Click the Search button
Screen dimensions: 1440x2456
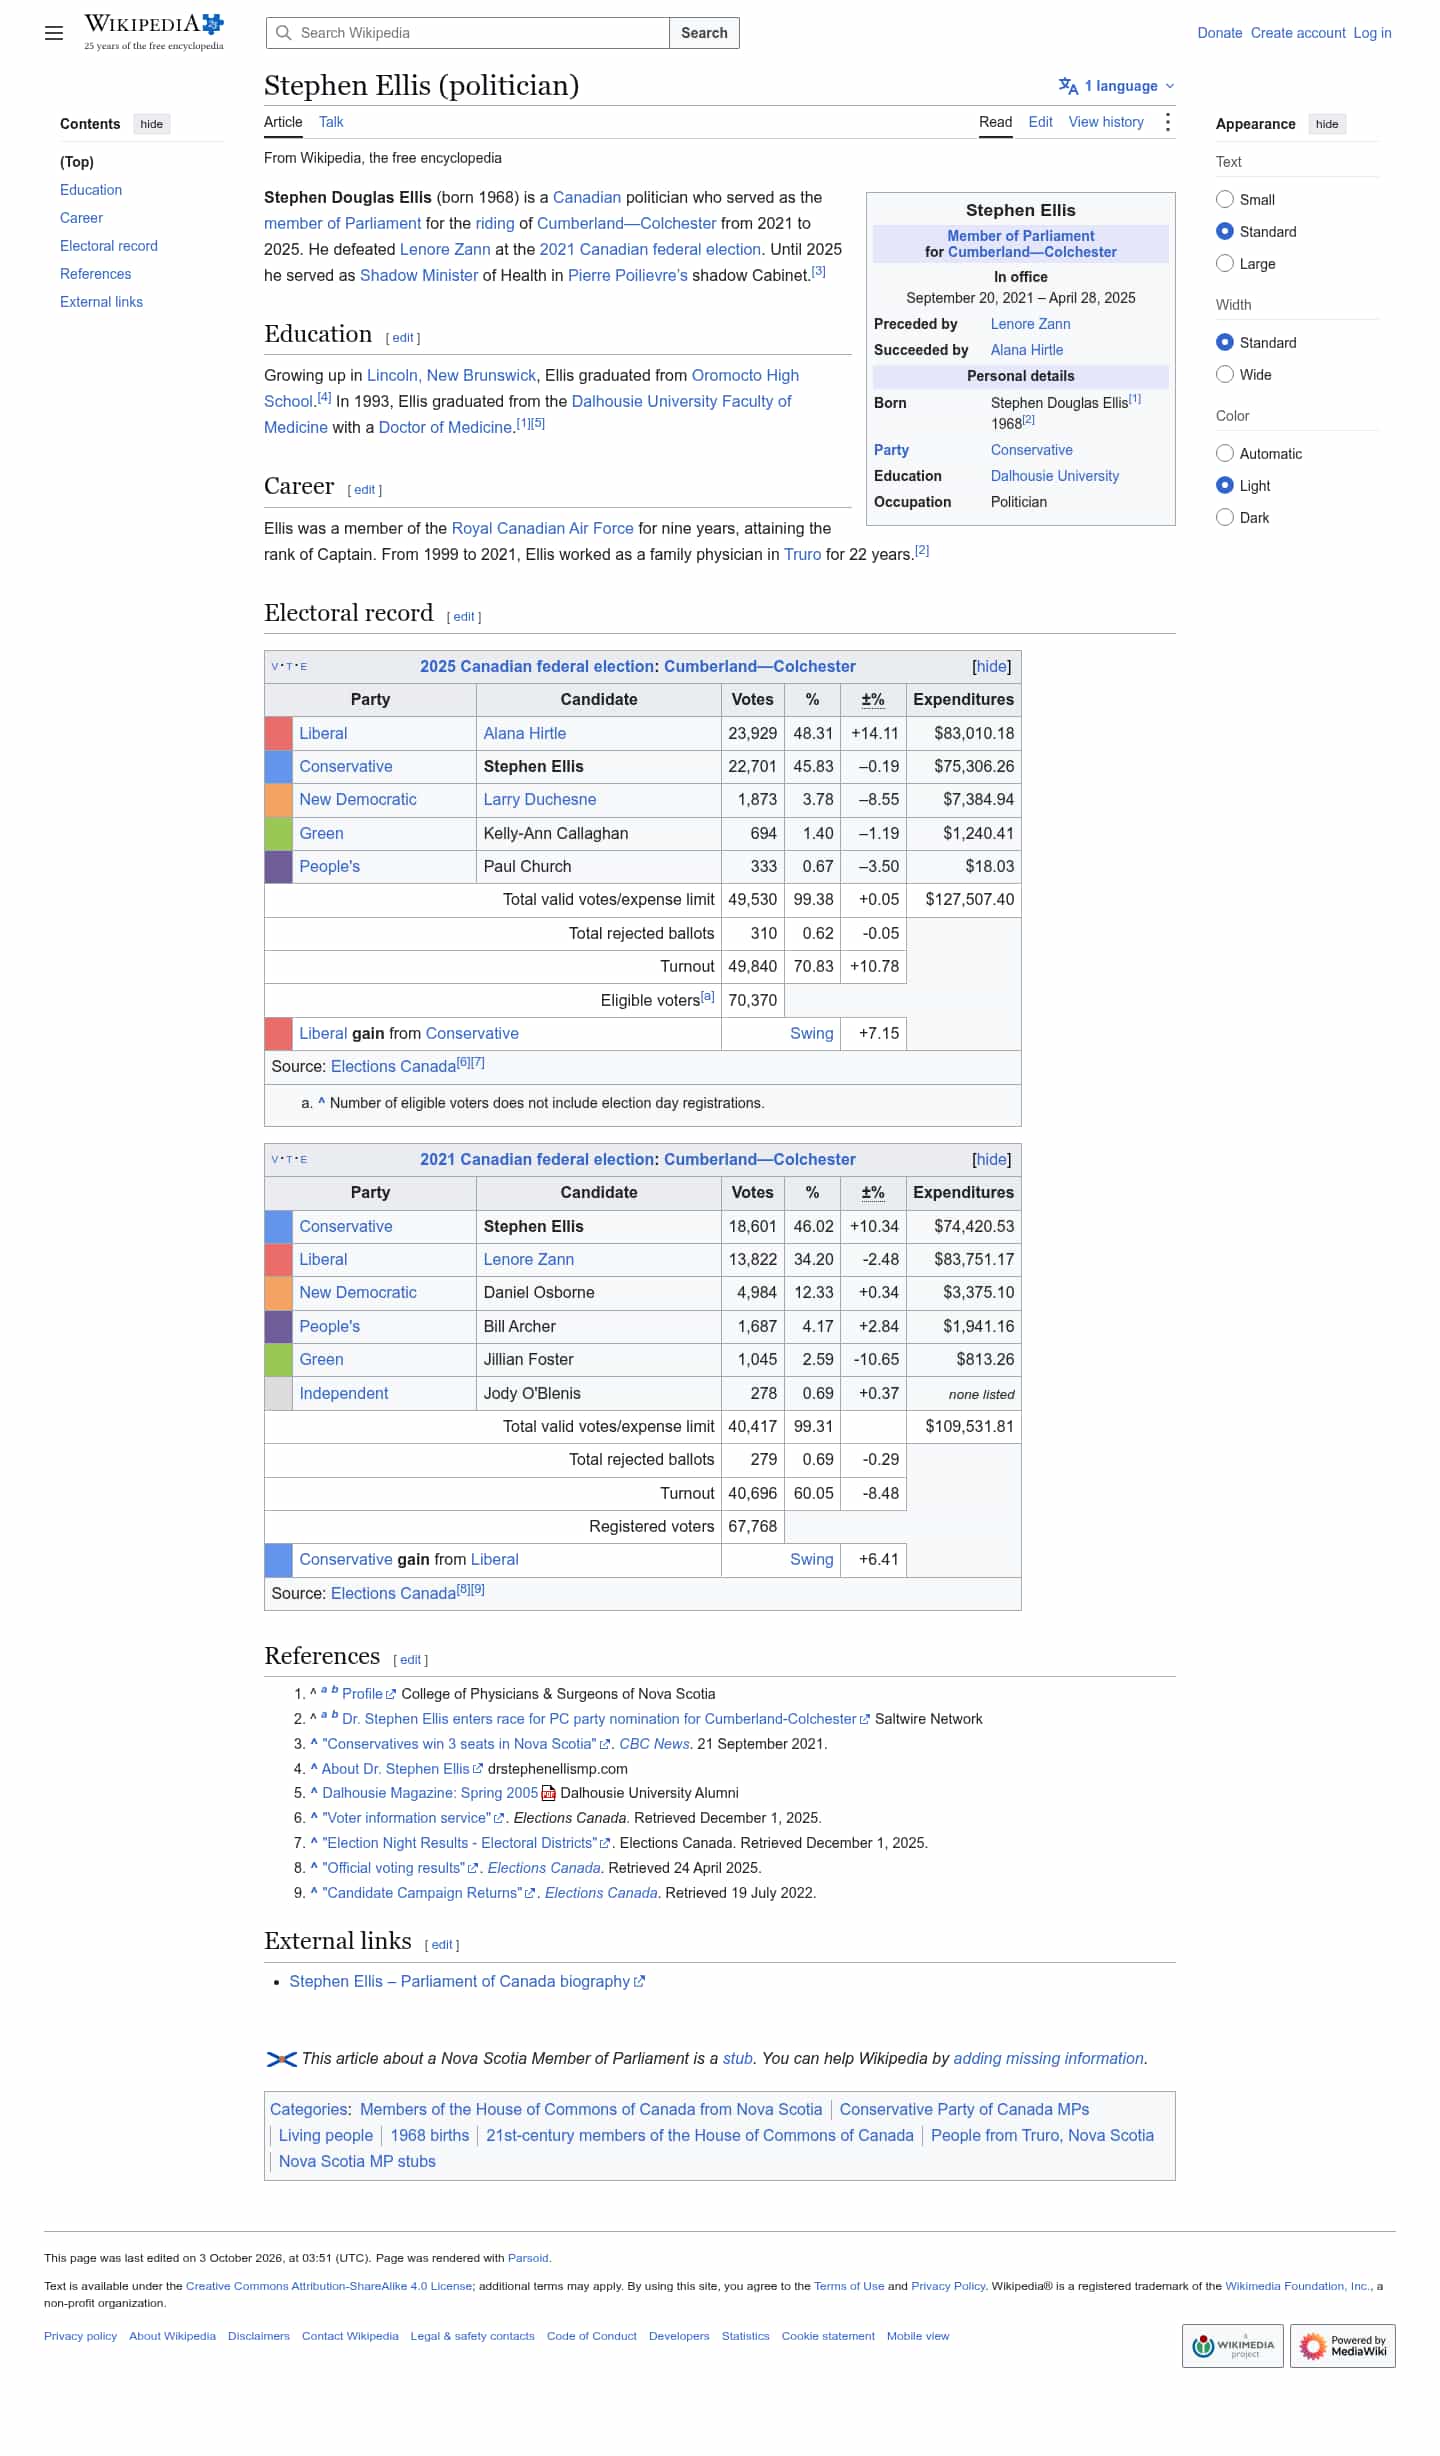pyautogui.click(x=704, y=33)
